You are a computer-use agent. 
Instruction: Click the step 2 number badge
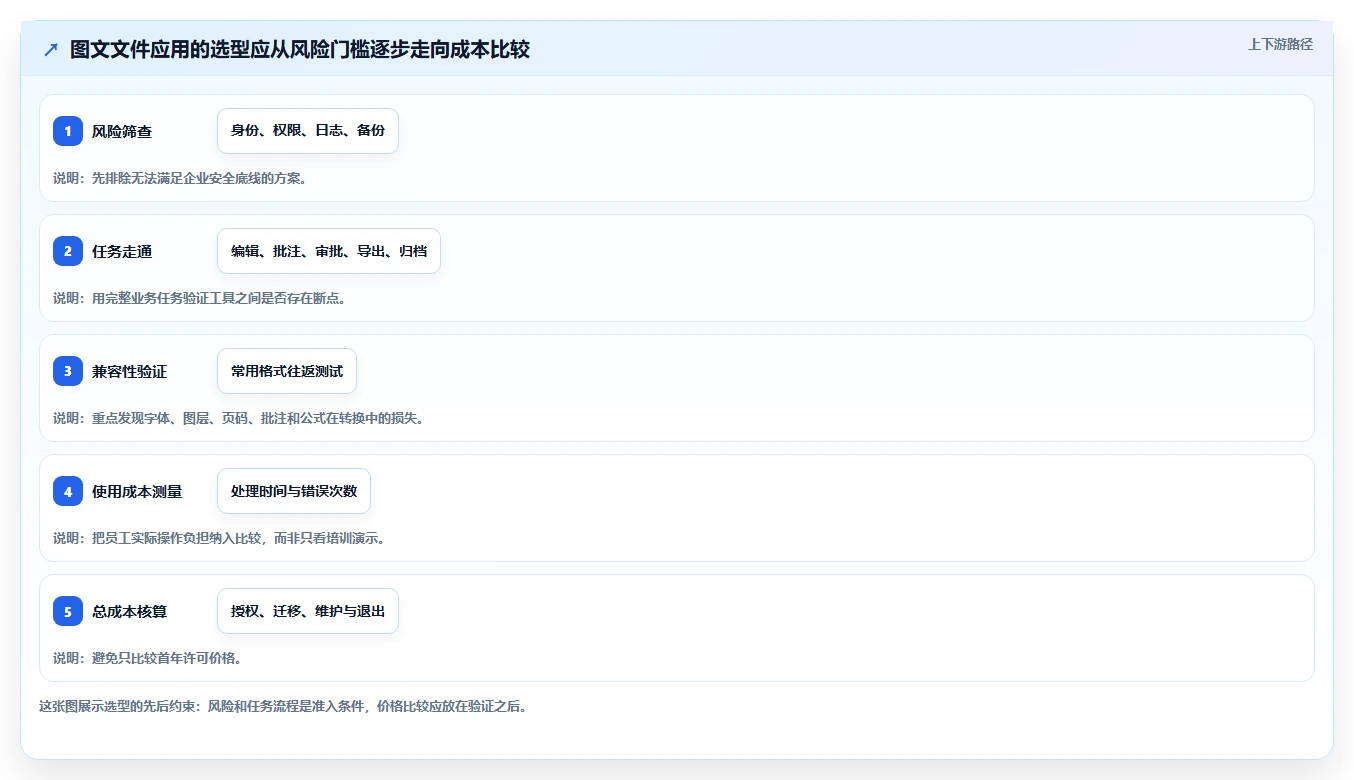tap(68, 251)
